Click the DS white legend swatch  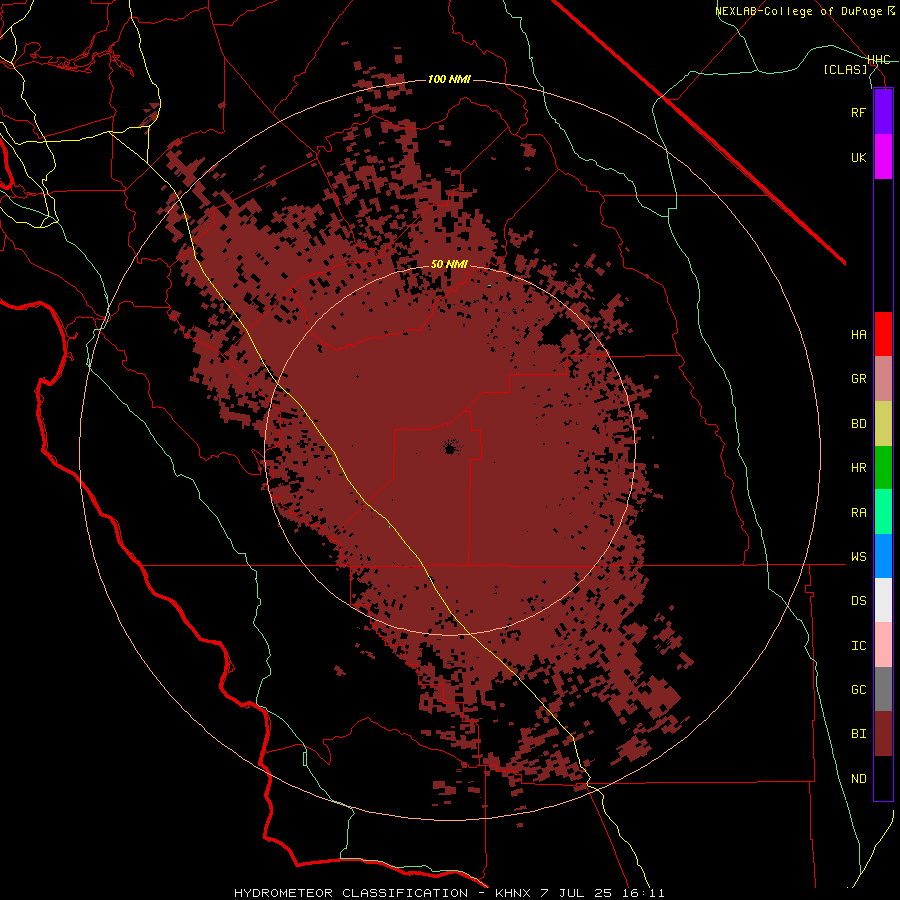click(883, 600)
